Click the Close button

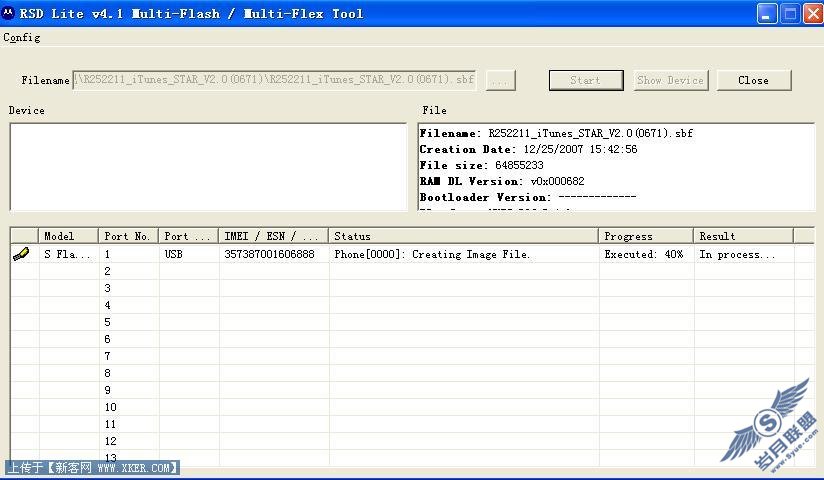click(x=754, y=80)
